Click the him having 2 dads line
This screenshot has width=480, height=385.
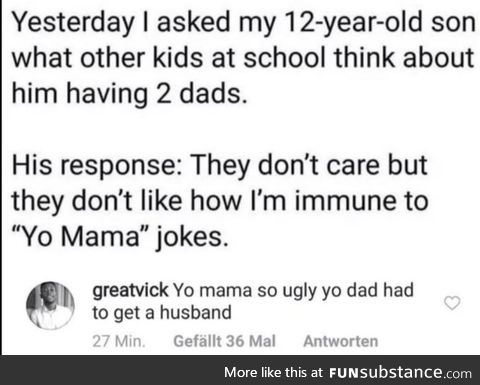click(x=130, y=94)
